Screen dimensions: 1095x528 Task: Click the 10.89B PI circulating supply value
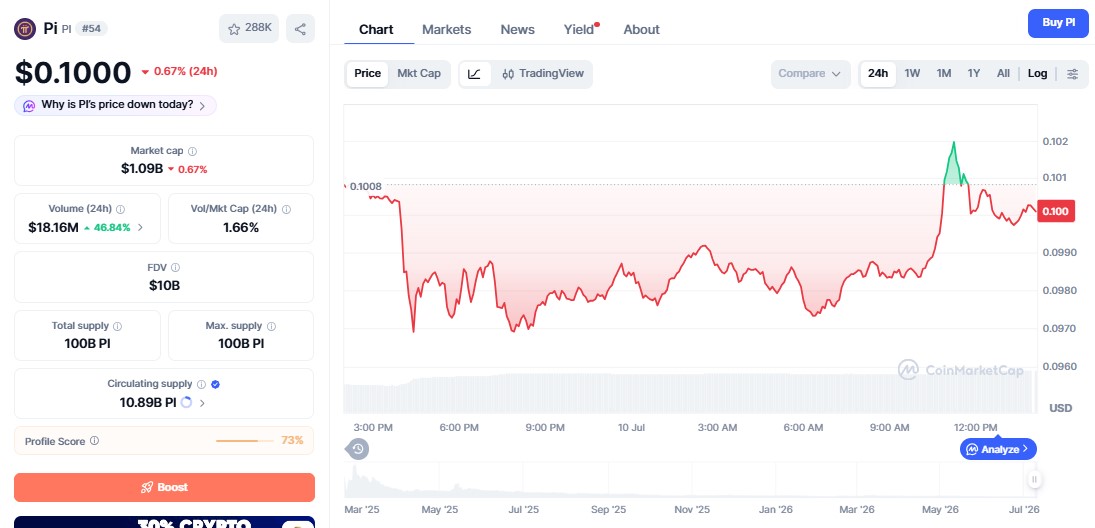pos(147,402)
